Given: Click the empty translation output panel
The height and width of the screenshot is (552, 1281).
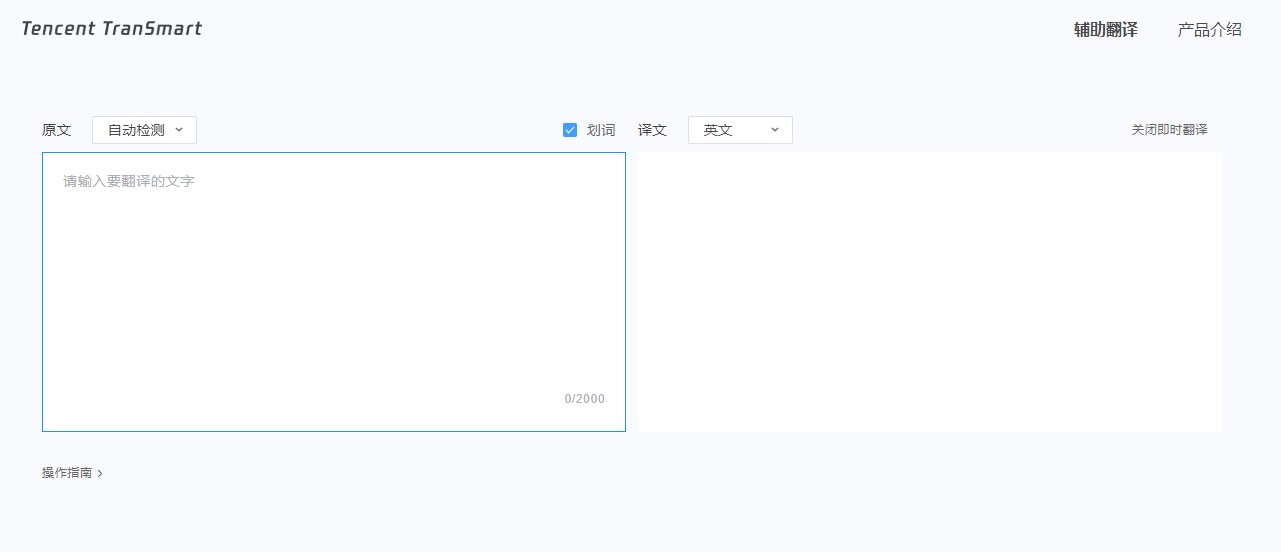Looking at the screenshot, I should click(x=929, y=291).
